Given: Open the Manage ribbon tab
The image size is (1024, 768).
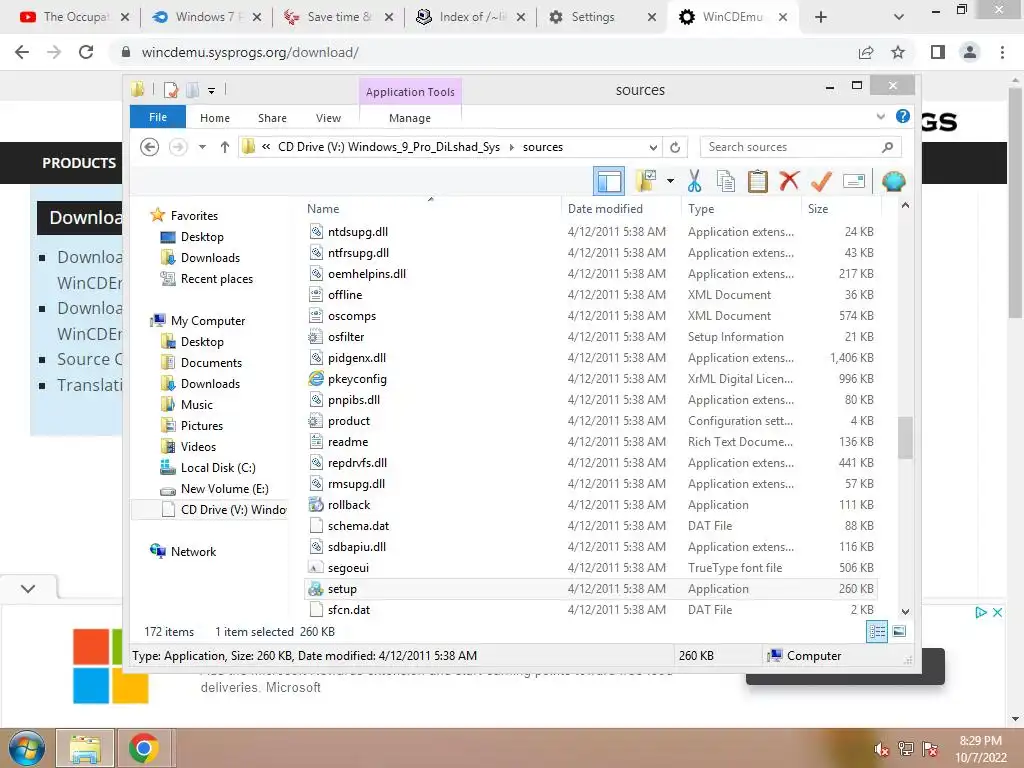Looking at the screenshot, I should click(x=409, y=118).
